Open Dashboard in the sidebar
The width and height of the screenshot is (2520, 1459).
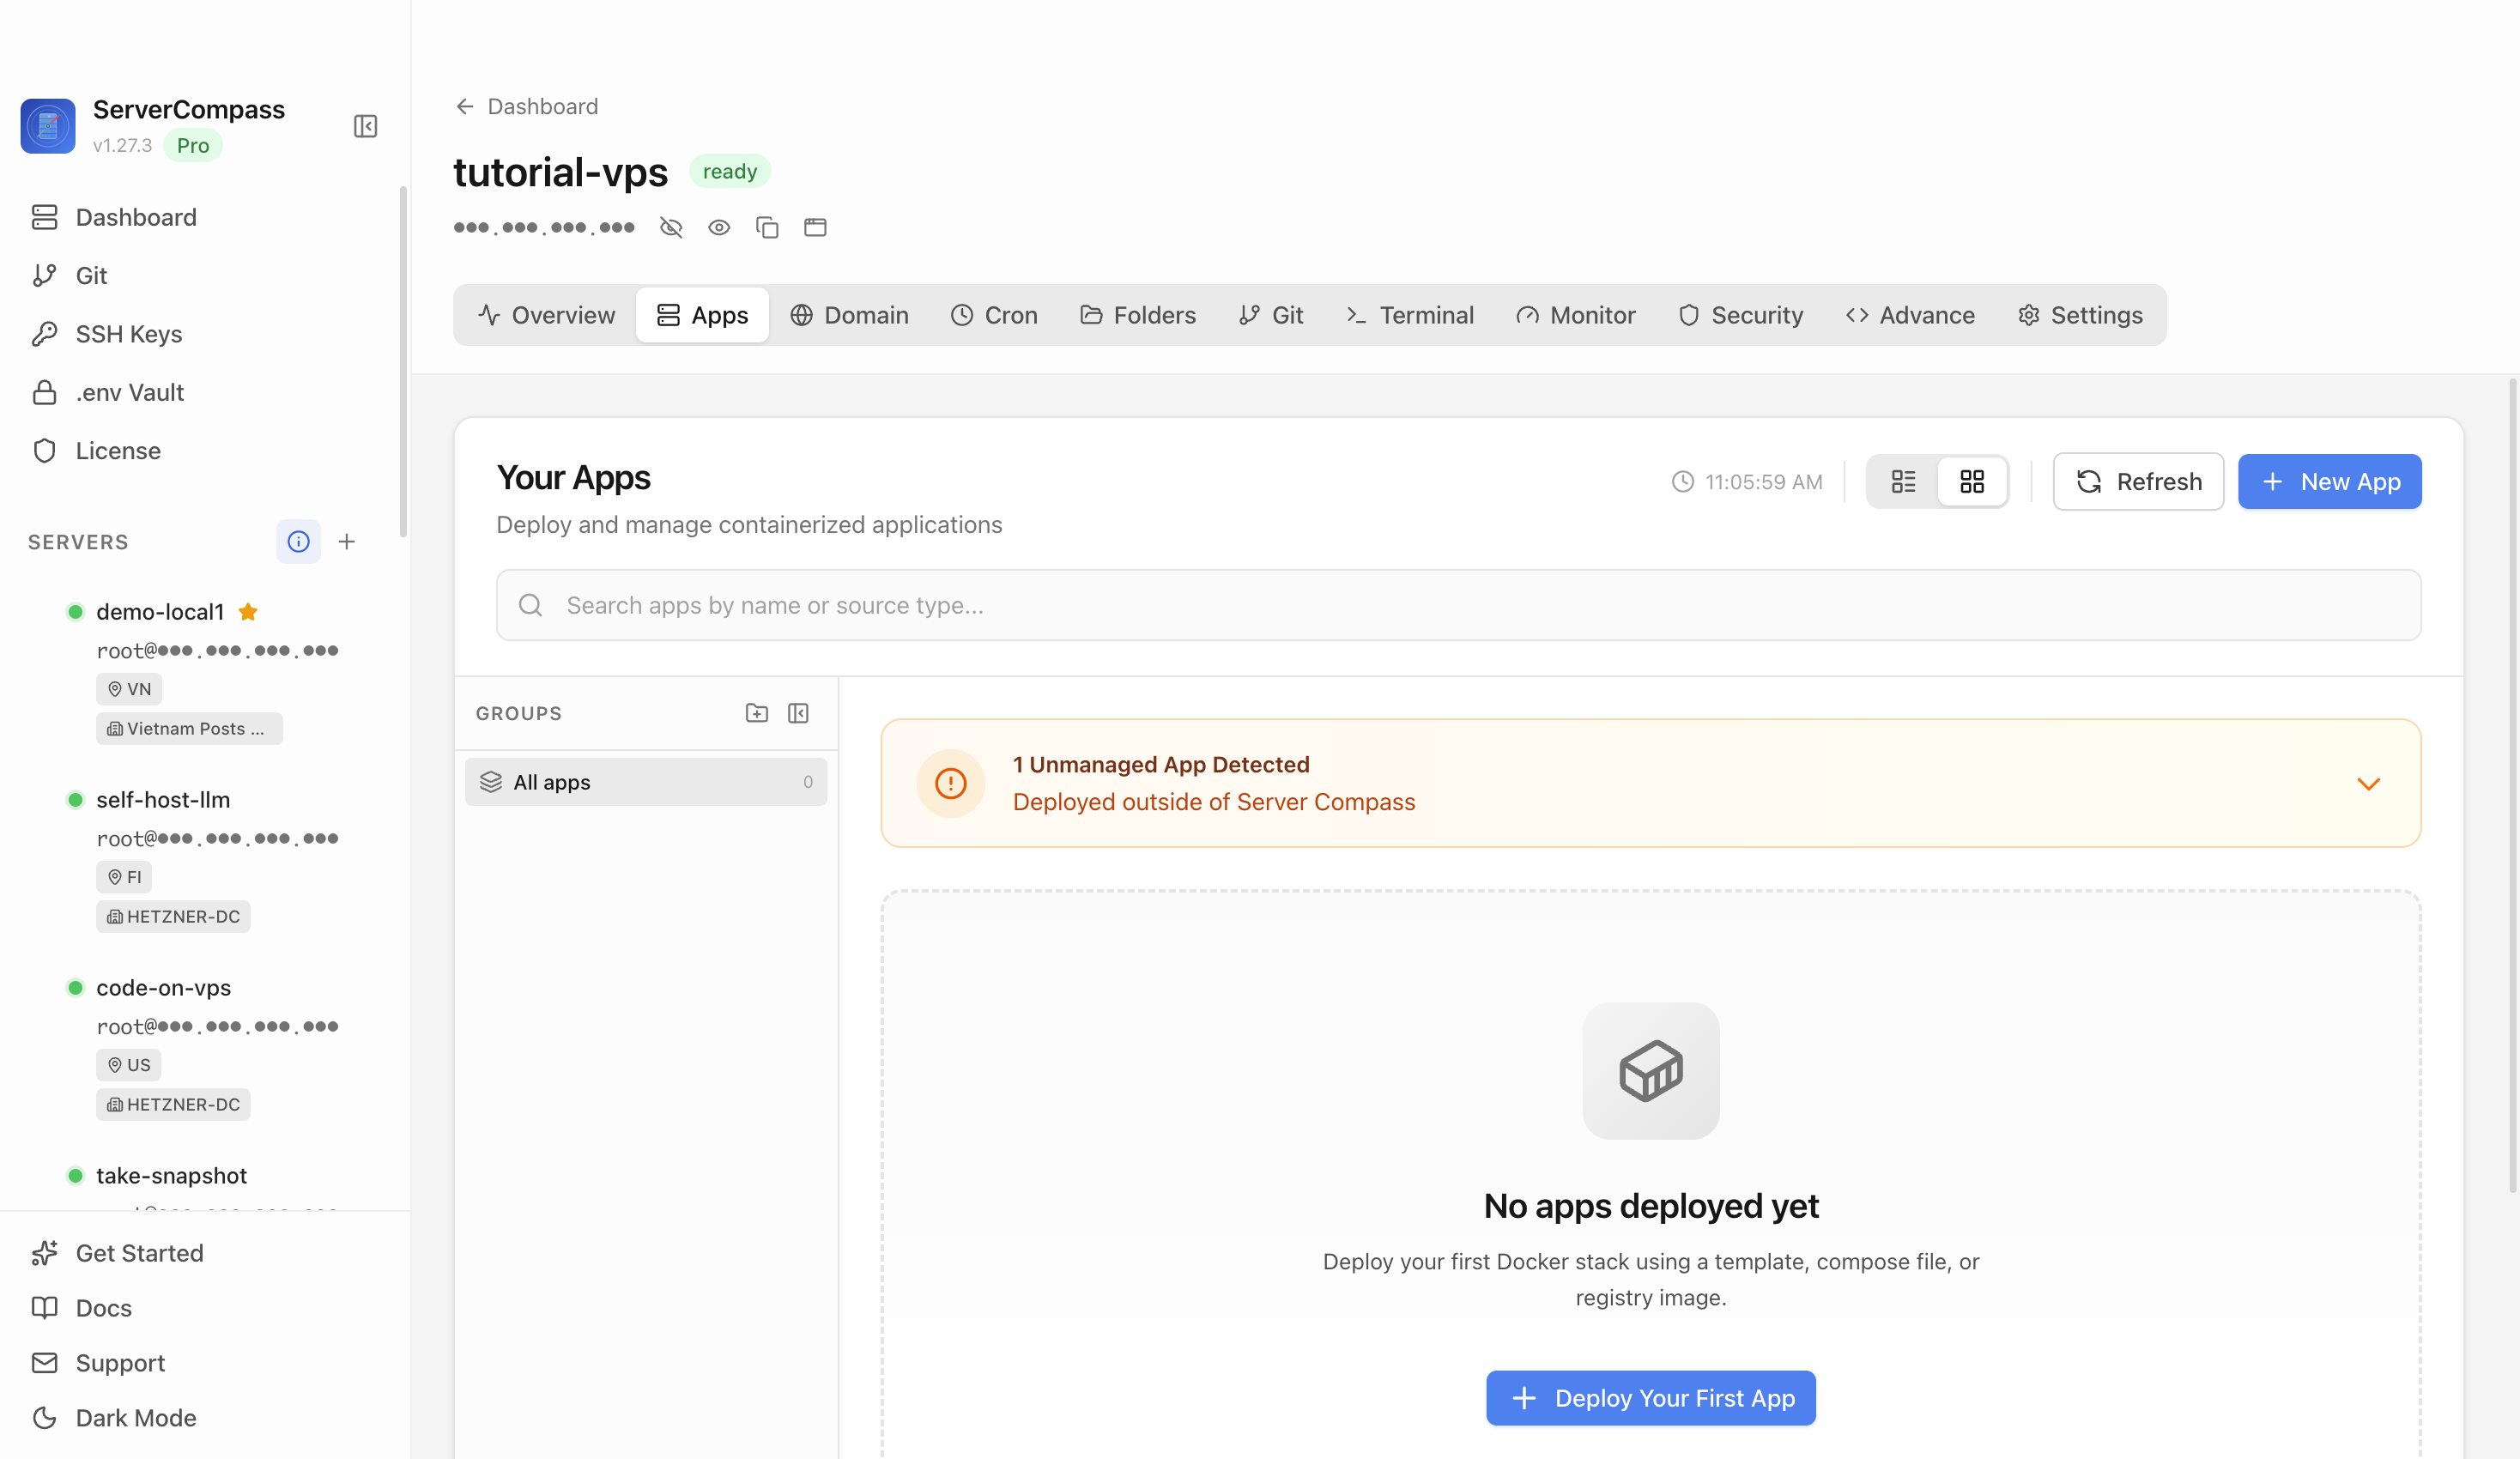114,217
